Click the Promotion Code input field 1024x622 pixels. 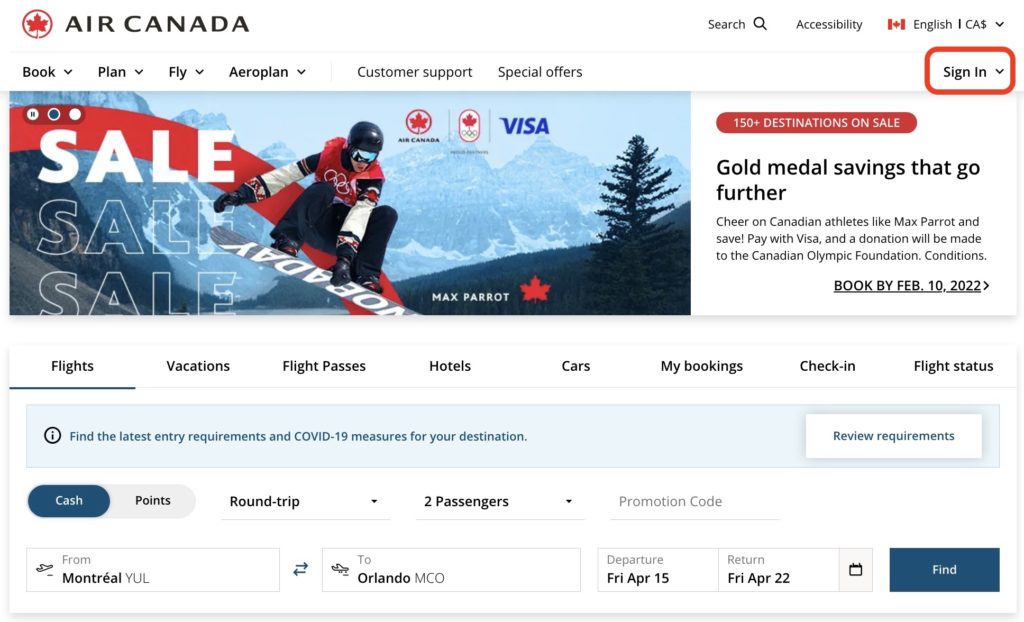[694, 501]
